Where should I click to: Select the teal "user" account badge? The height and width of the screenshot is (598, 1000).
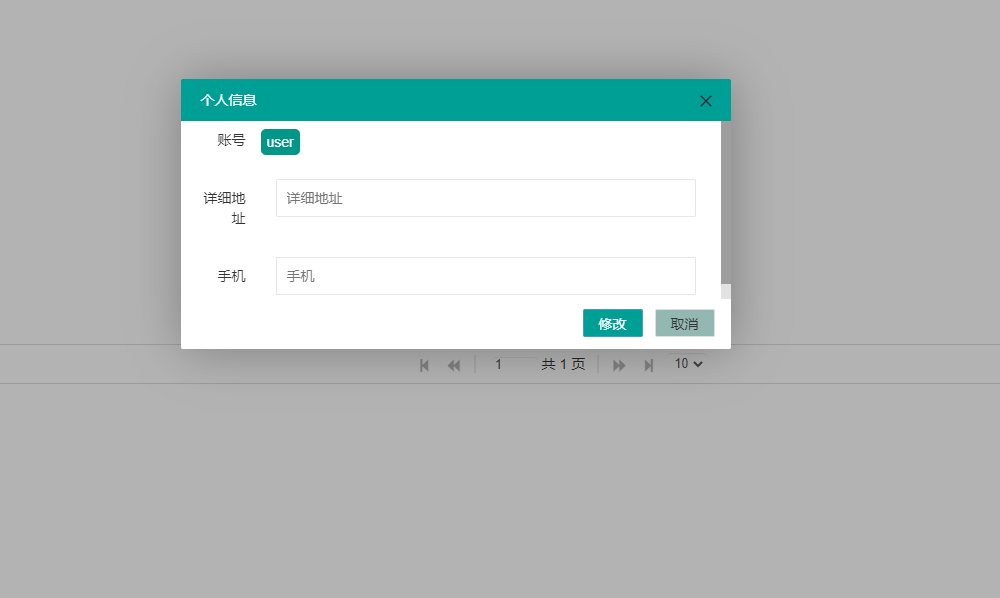(280, 142)
